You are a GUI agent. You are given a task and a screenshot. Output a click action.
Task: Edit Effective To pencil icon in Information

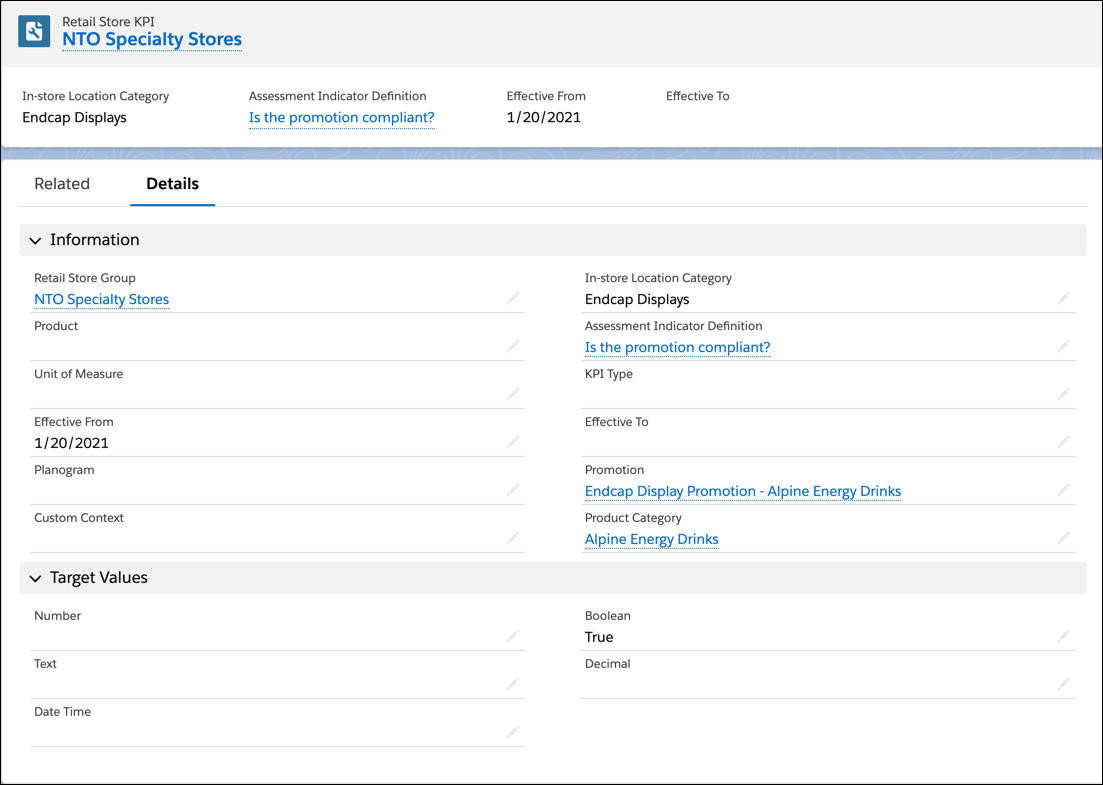coord(1064,442)
